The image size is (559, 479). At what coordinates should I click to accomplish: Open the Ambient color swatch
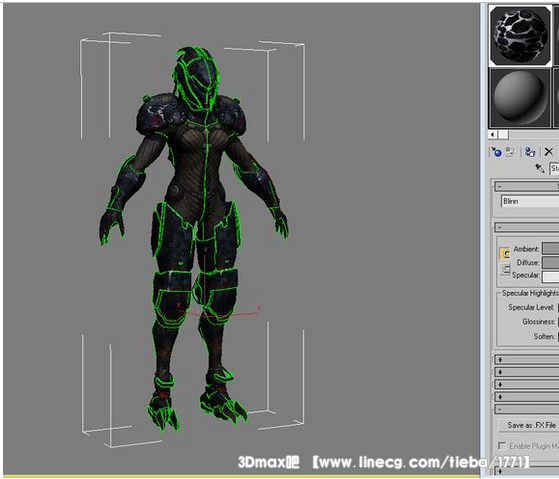tap(550, 248)
